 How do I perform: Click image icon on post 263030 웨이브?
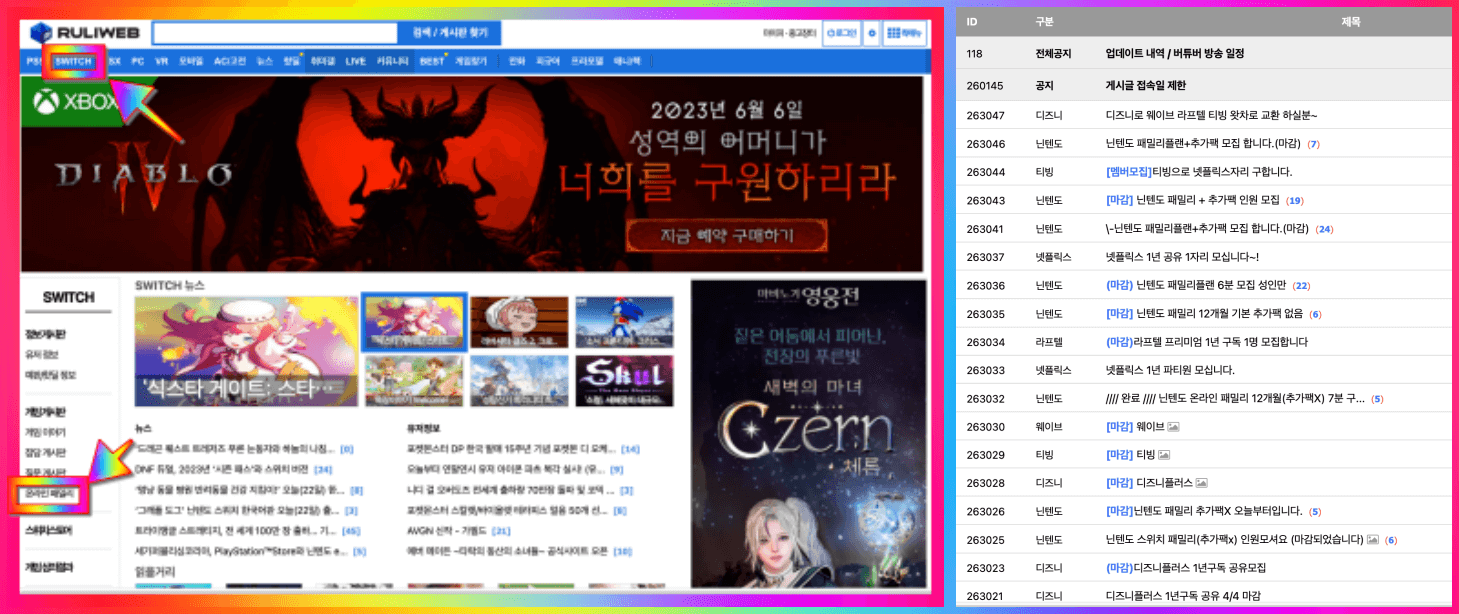tap(1174, 427)
